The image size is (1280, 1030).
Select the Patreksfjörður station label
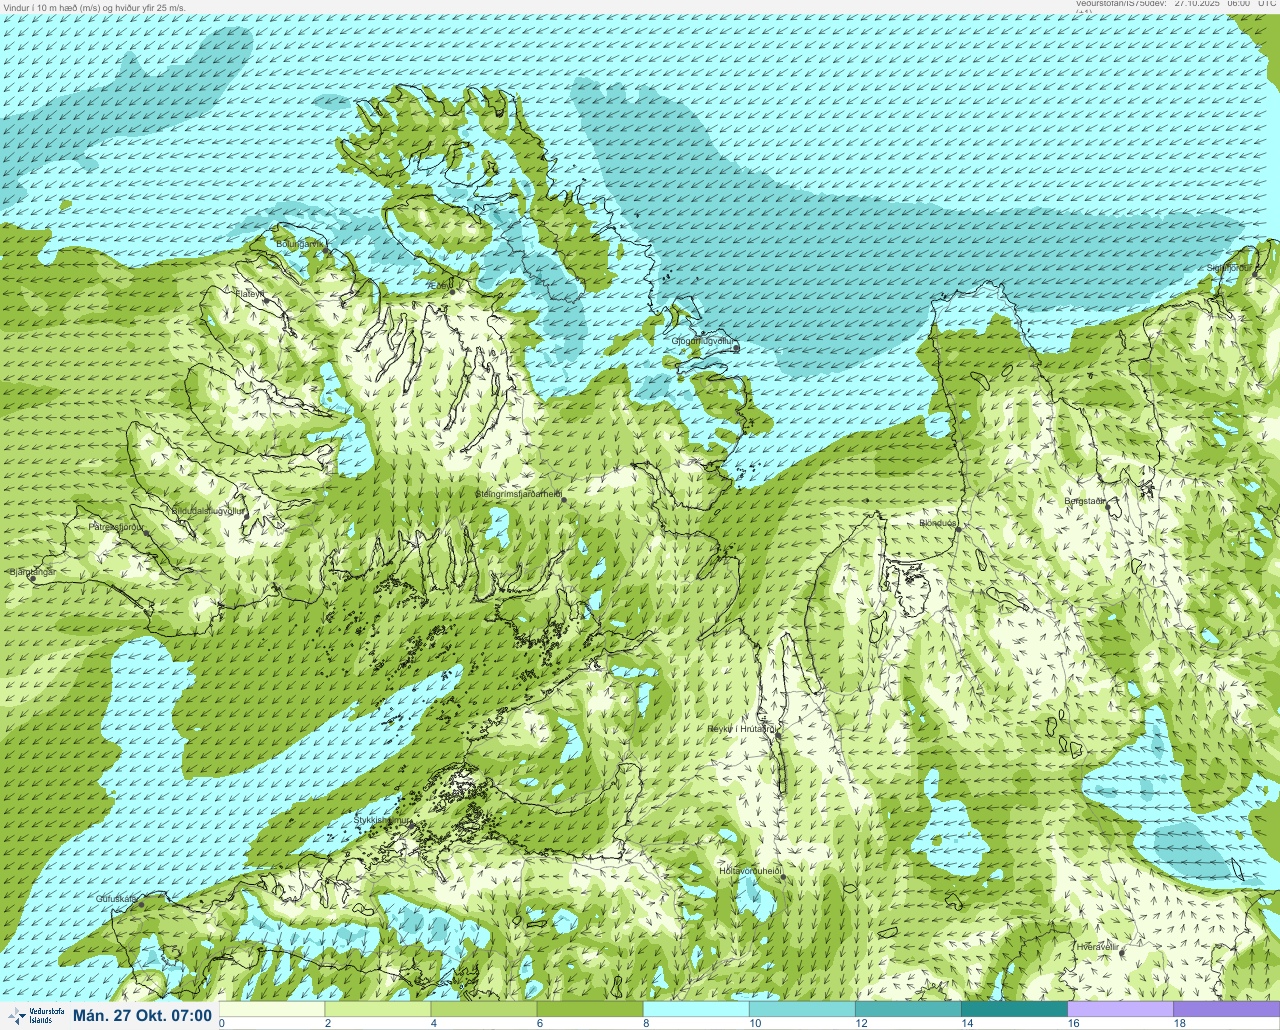pyautogui.click(x=116, y=526)
